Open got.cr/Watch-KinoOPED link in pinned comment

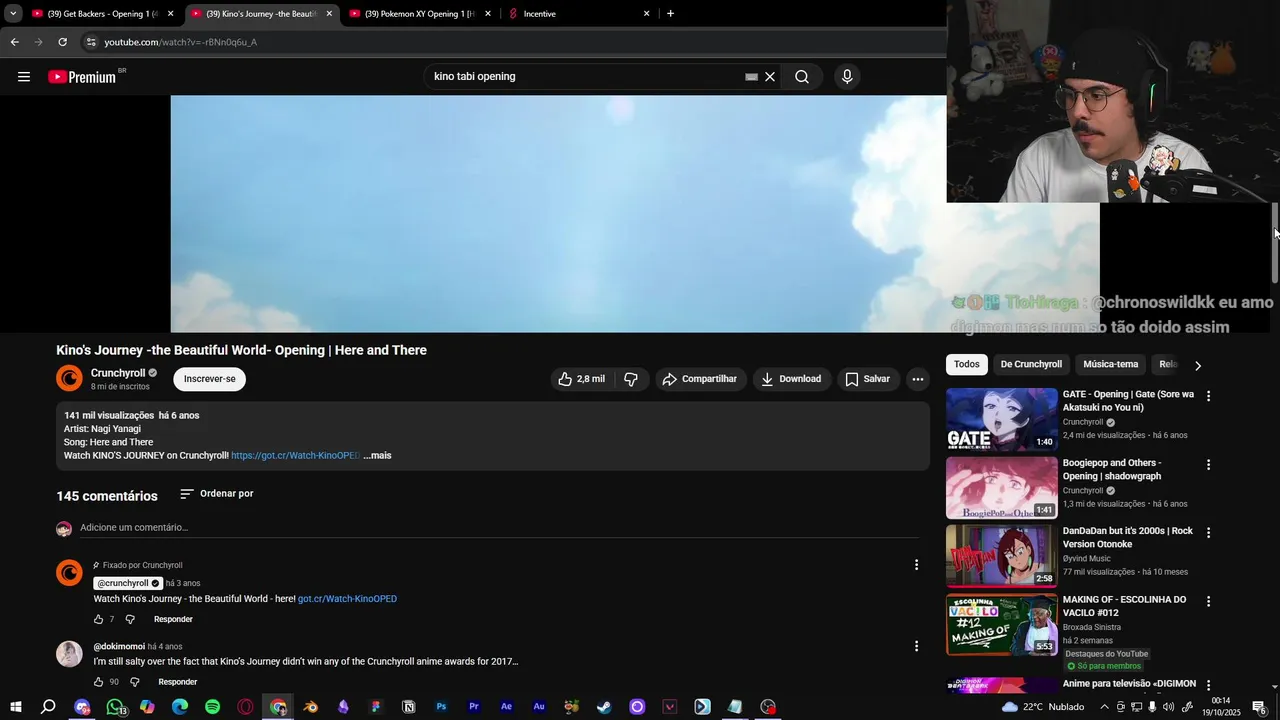347,599
